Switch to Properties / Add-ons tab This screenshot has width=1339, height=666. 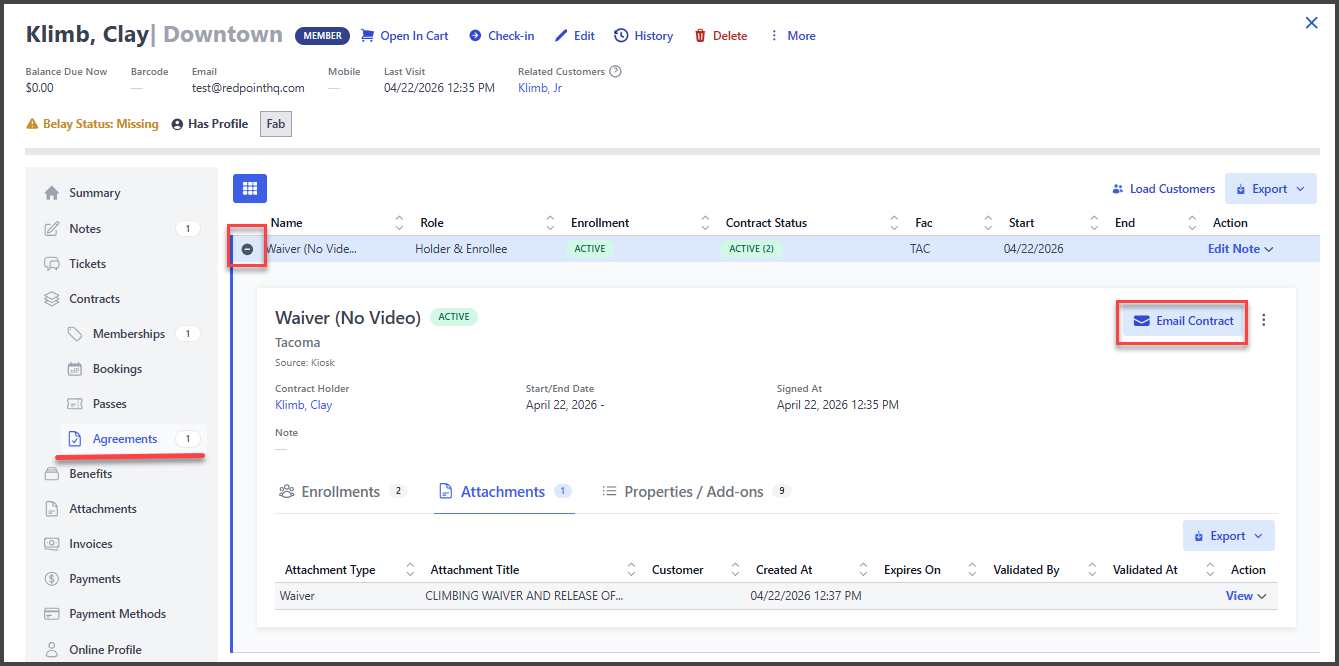[694, 492]
